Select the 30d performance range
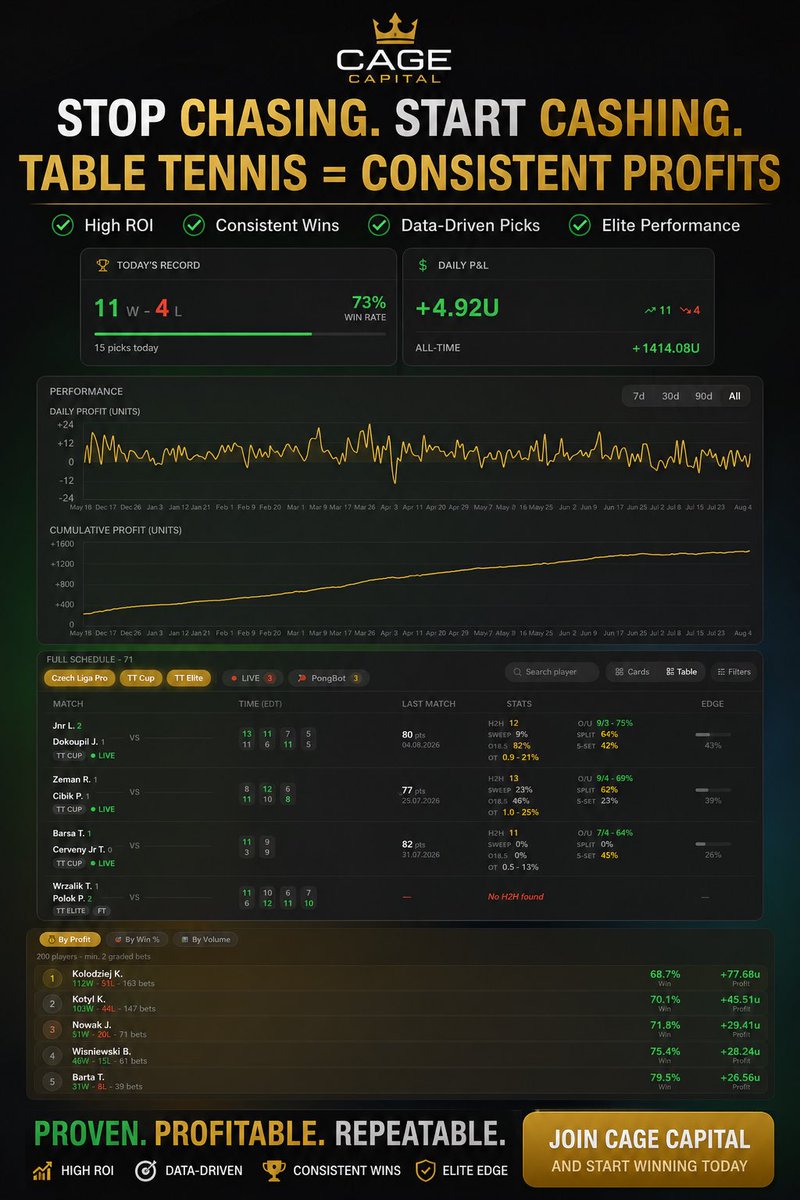Viewport: 800px width, 1200px height. (670, 396)
